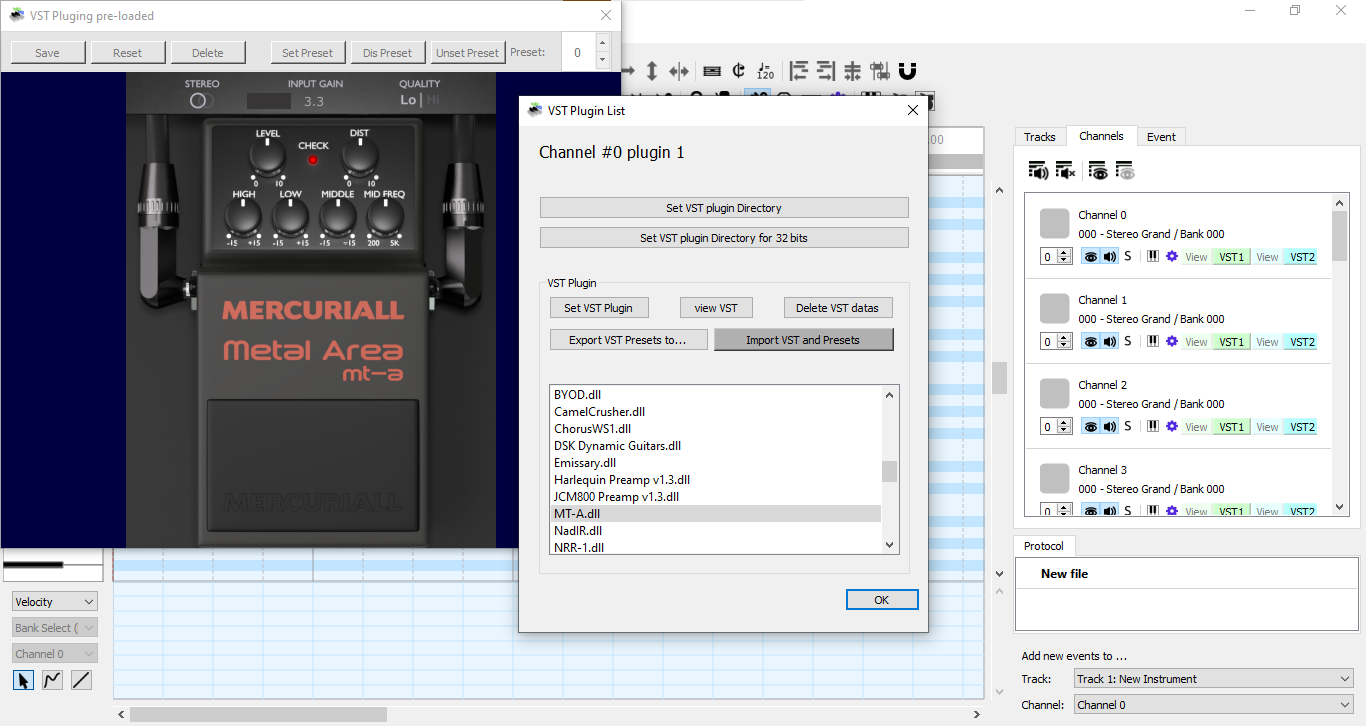
Task: Click Import VST and Presets button
Action: (x=803, y=340)
